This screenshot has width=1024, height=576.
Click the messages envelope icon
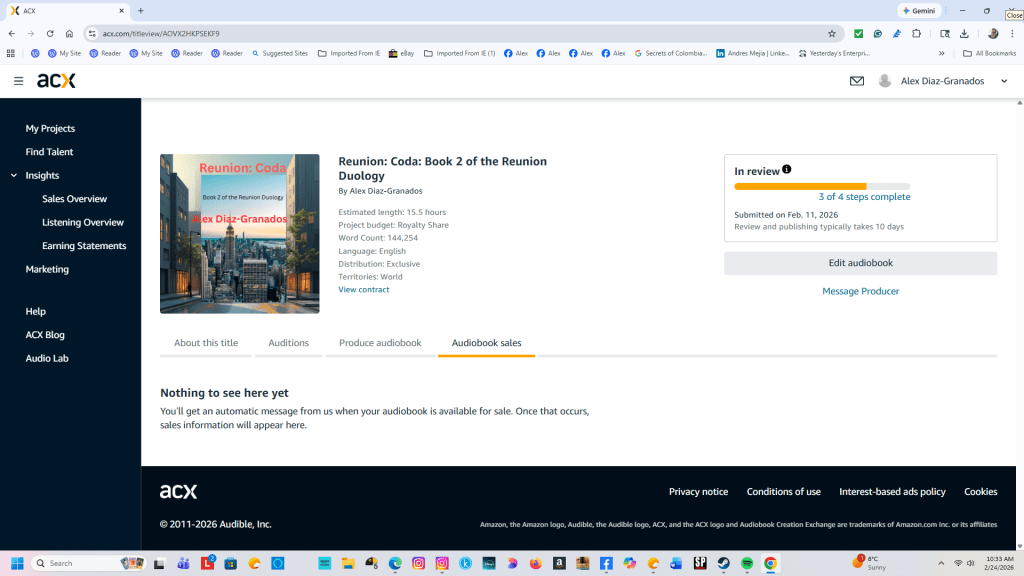point(857,81)
